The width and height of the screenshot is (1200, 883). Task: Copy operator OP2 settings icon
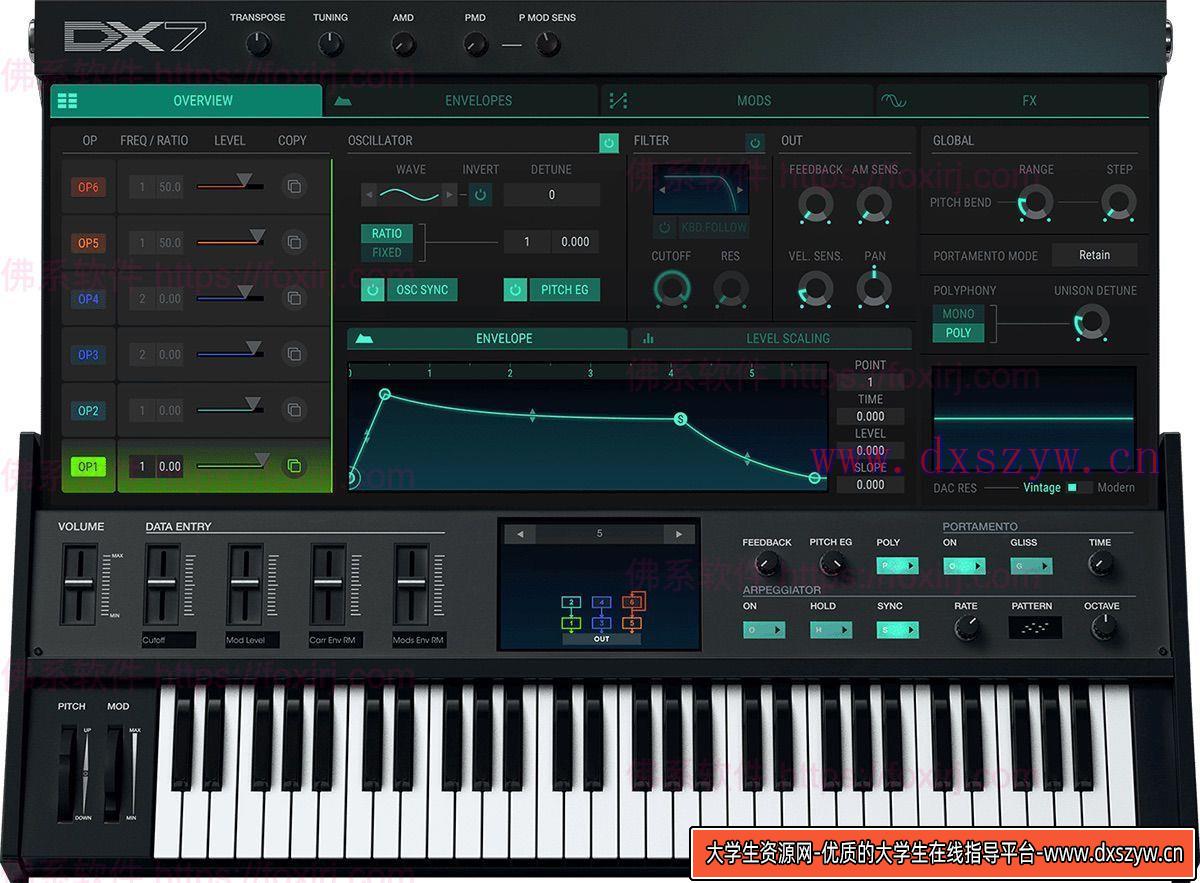point(293,410)
